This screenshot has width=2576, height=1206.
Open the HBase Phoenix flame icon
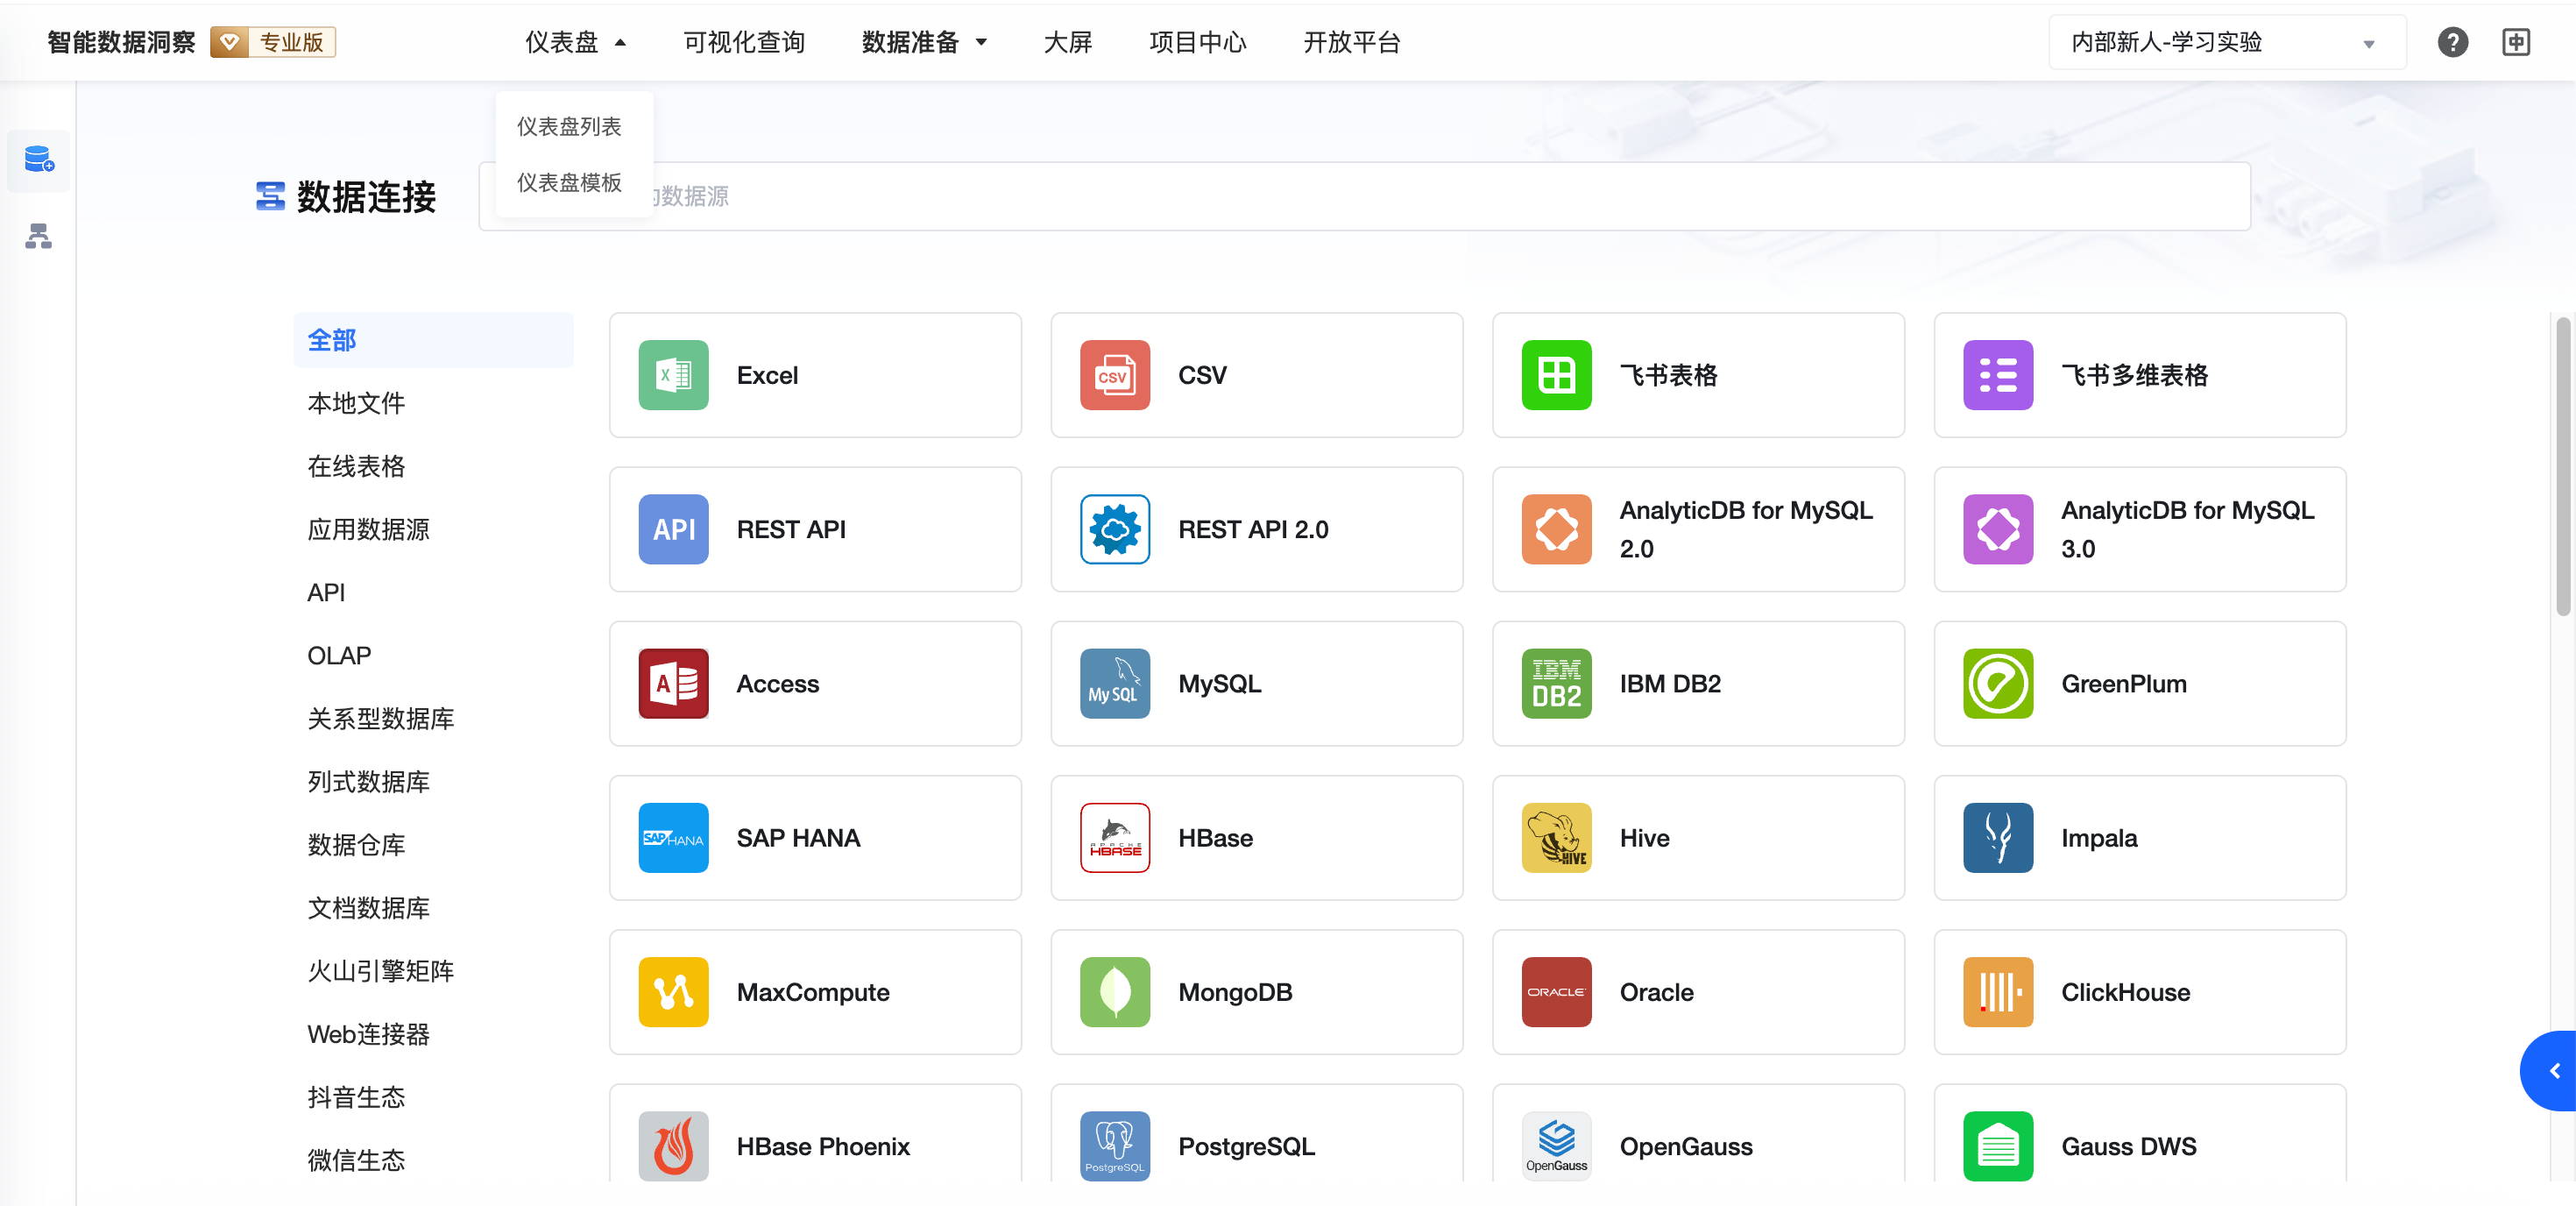pos(673,1145)
